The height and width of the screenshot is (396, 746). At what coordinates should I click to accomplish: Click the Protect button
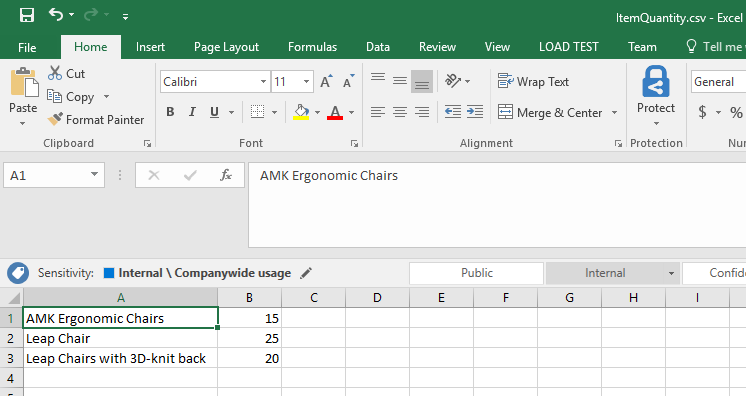click(656, 95)
